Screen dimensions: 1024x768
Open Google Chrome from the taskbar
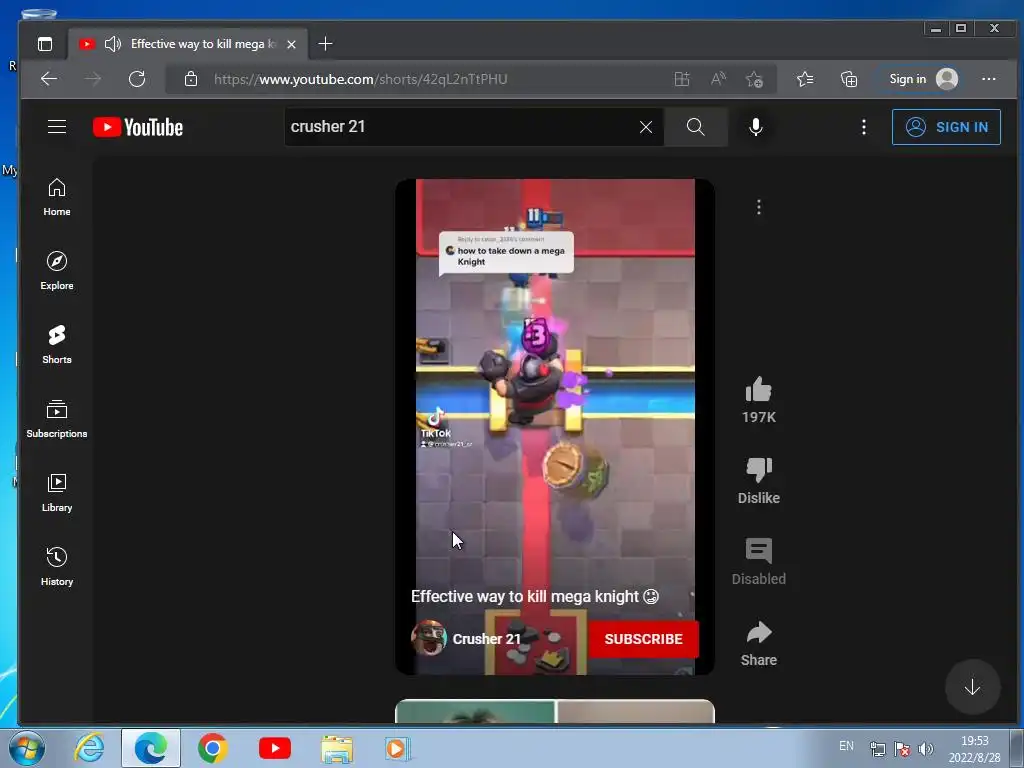[x=212, y=748]
